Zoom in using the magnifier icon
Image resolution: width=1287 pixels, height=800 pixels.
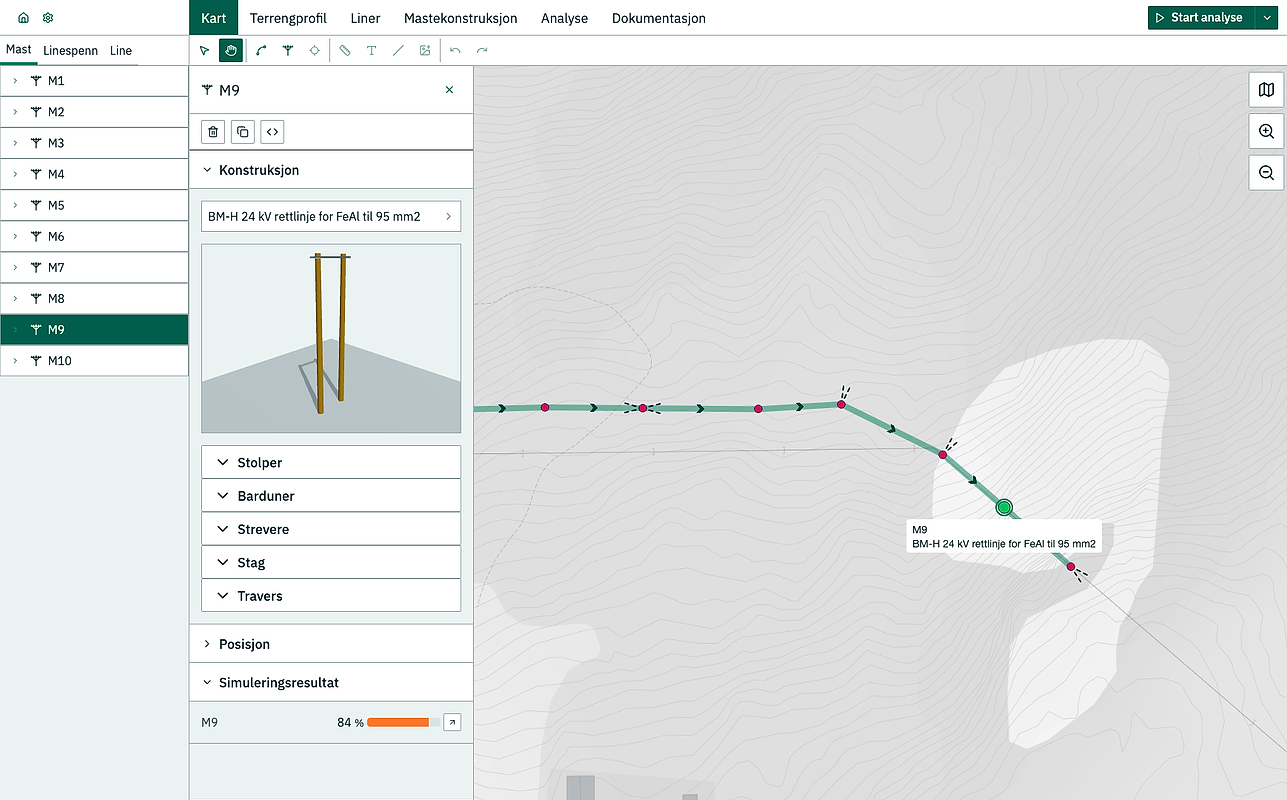point(1265,131)
